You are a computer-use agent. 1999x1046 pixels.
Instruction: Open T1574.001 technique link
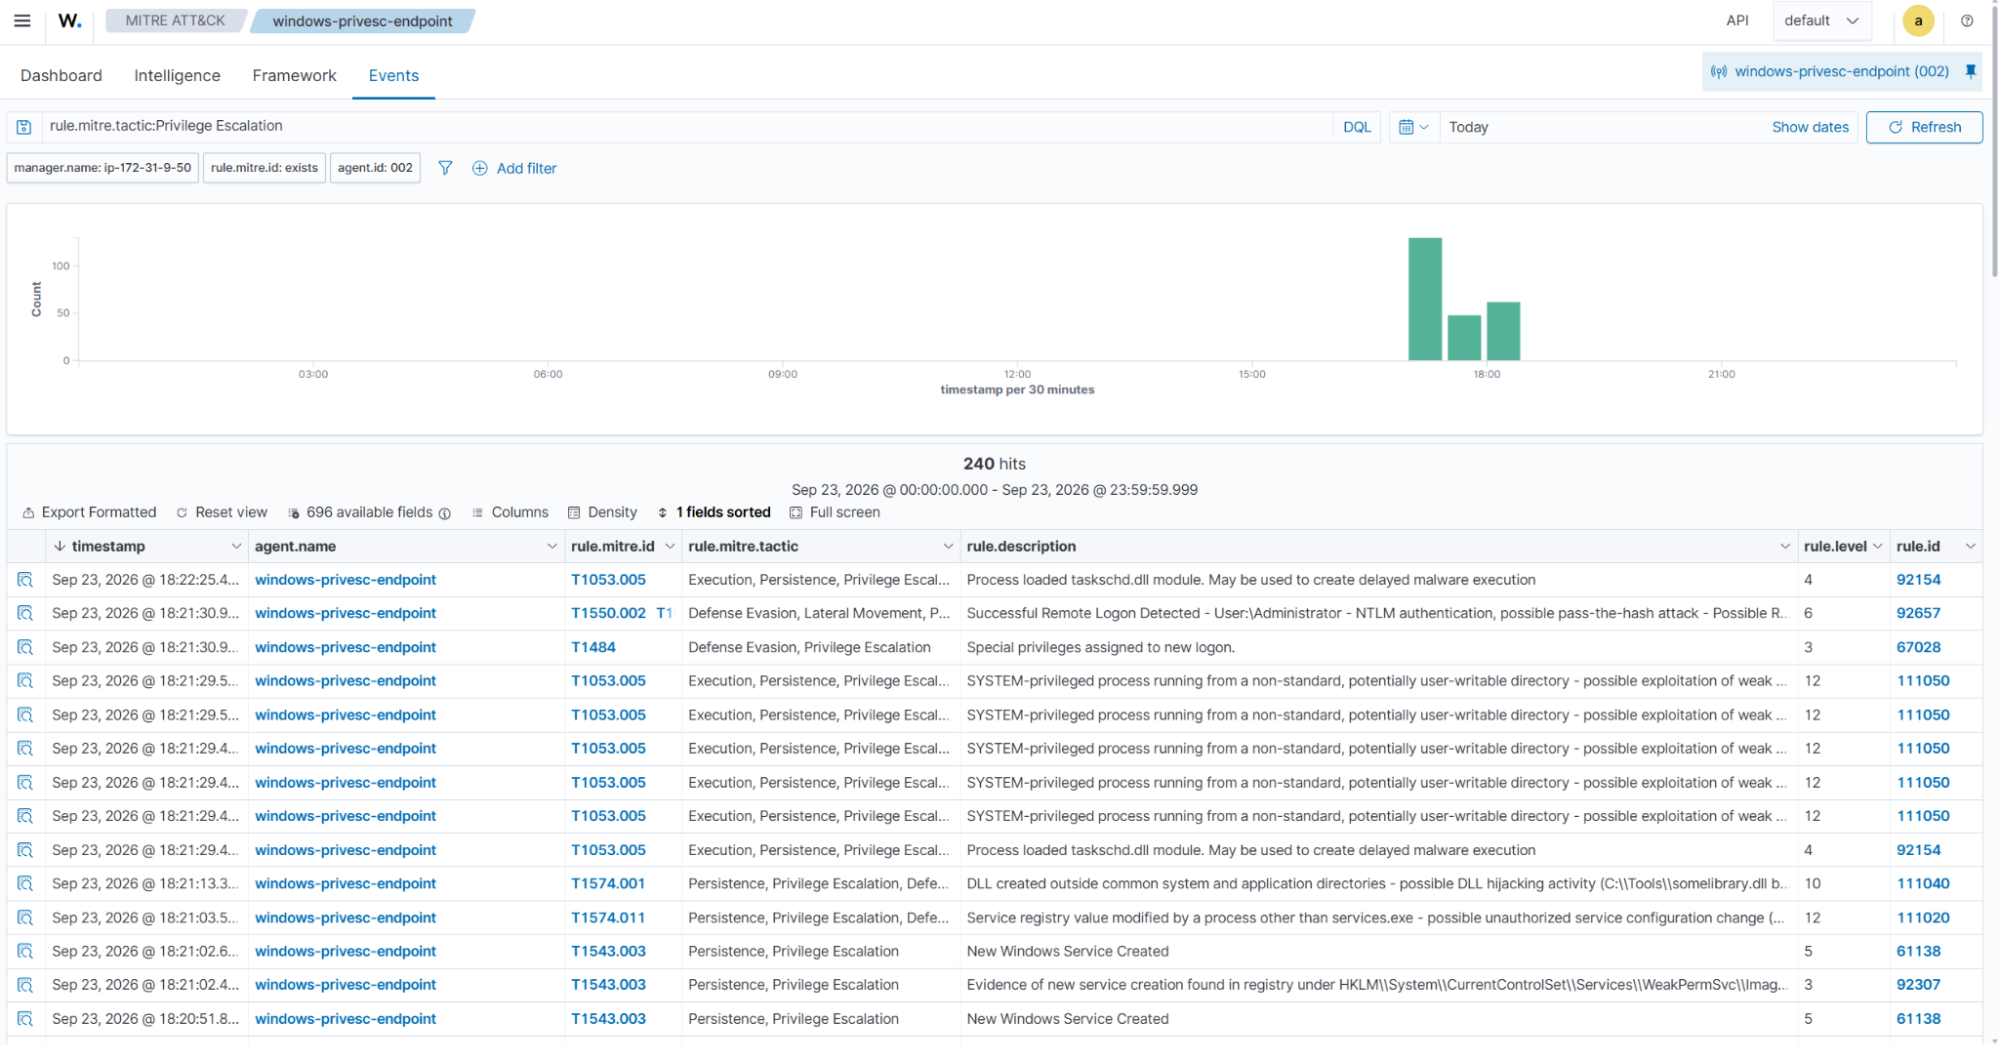pyautogui.click(x=608, y=884)
